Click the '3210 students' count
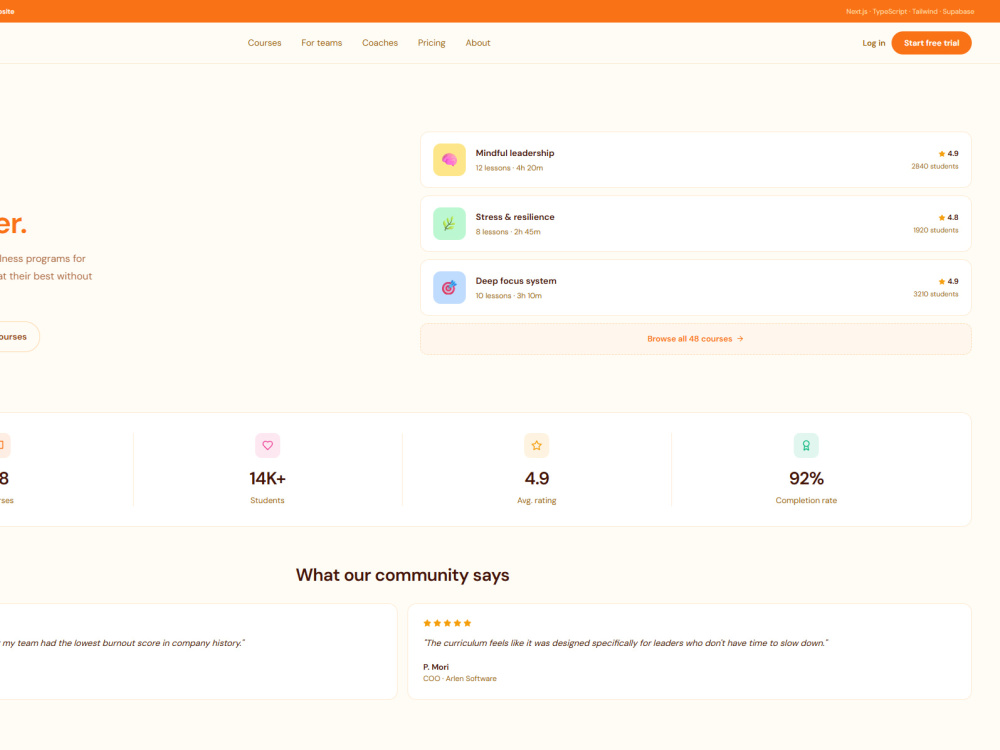 point(935,294)
